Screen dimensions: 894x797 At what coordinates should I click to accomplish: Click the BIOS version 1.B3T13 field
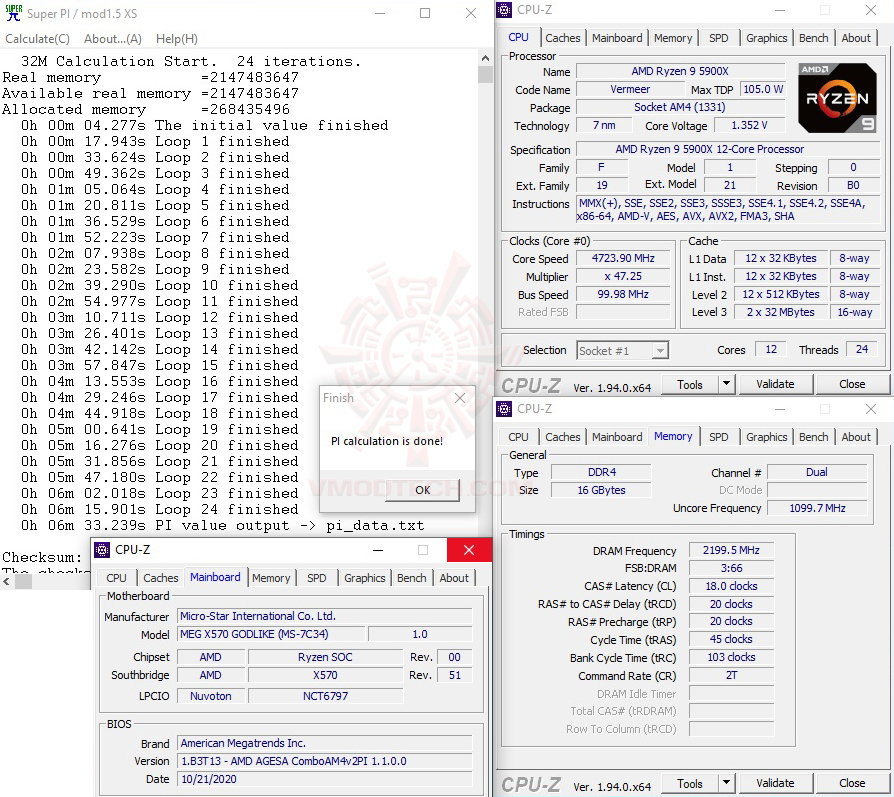coord(324,761)
